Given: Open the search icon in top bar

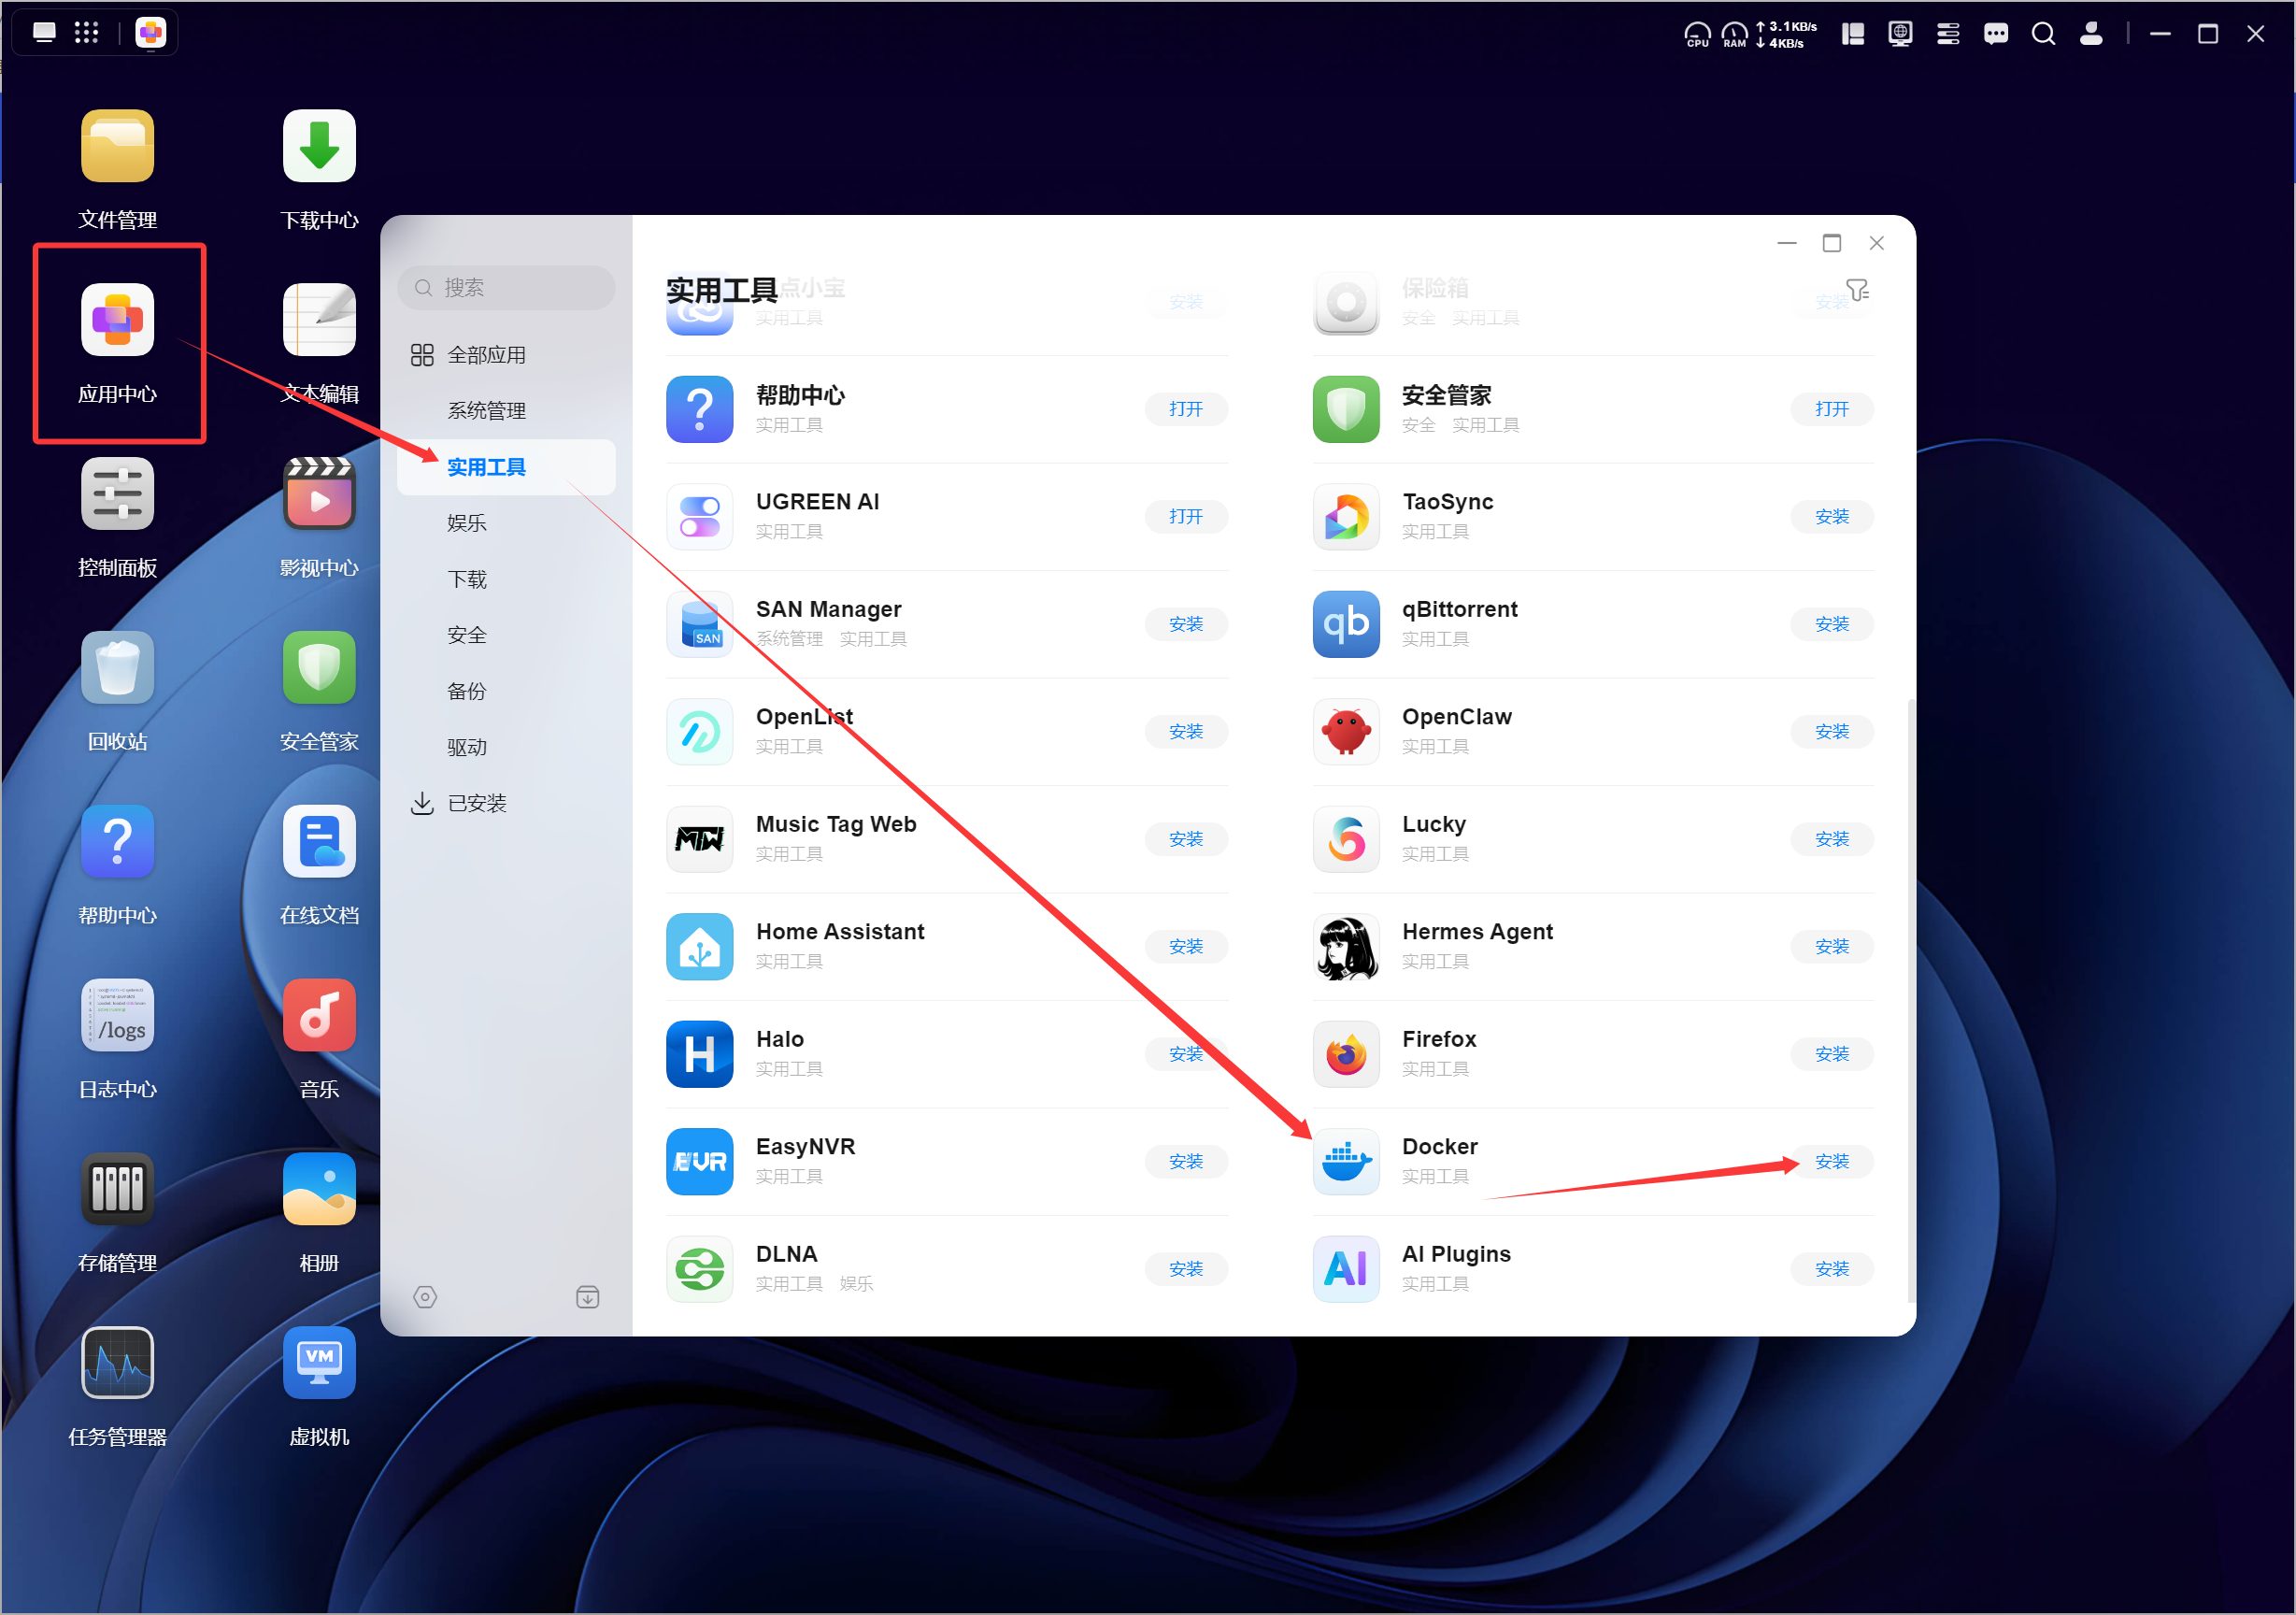Looking at the screenshot, I should 2043,34.
